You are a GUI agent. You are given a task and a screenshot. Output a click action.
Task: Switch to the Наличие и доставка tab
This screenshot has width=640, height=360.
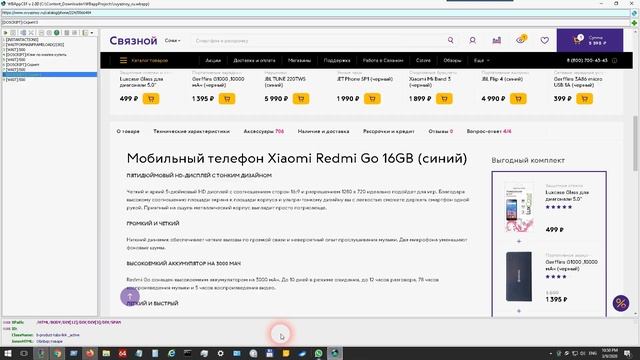(x=323, y=131)
